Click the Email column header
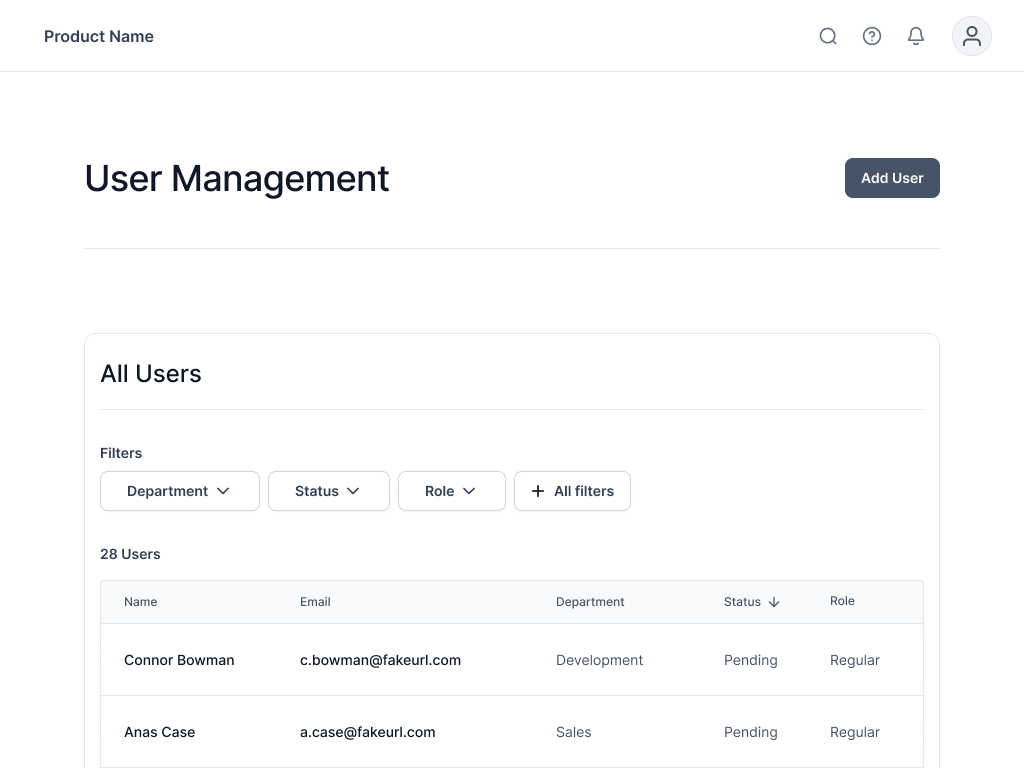 click(x=315, y=602)
